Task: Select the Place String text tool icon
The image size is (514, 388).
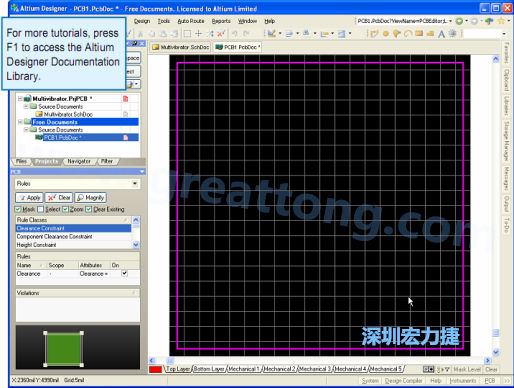Action: (441, 34)
